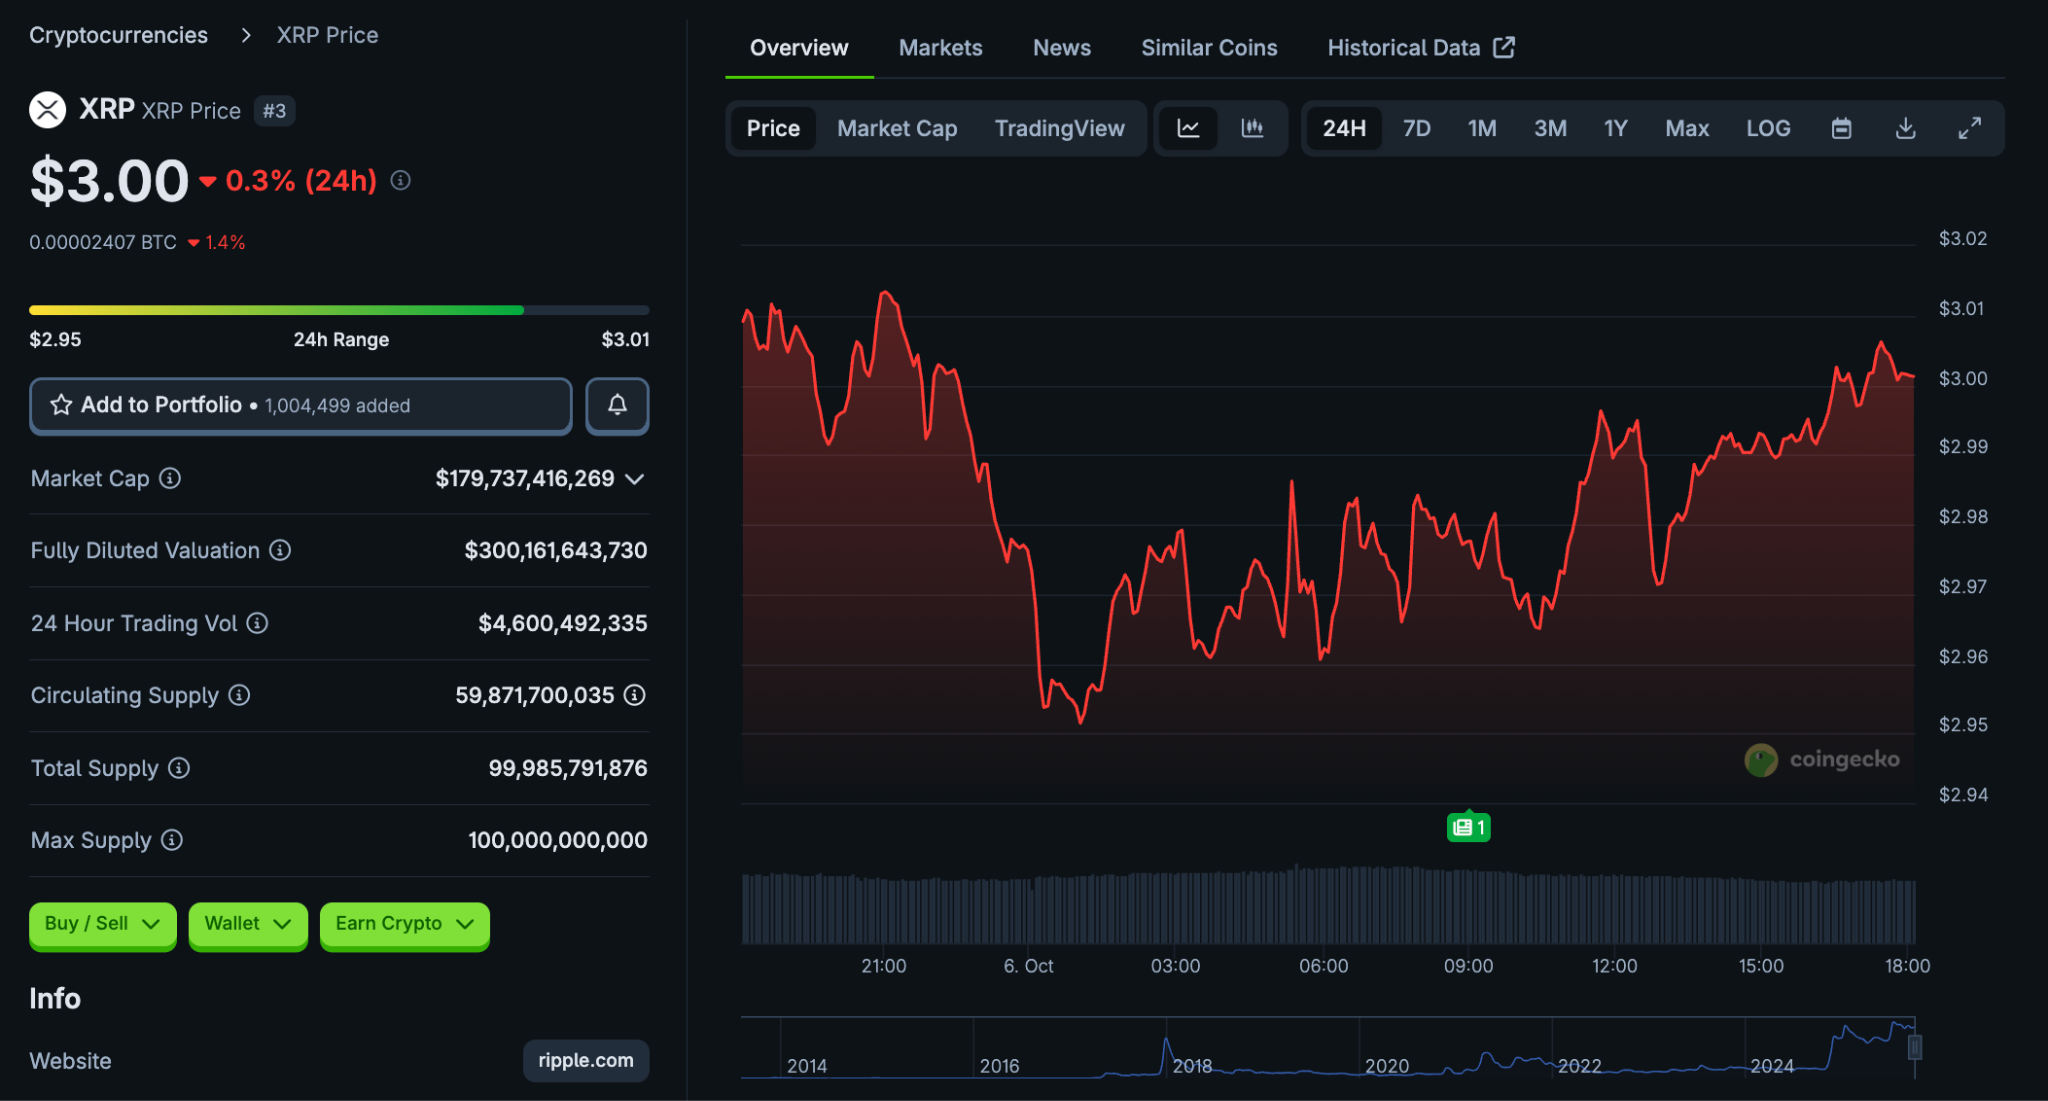The image size is (2048, 1101).
Task: Select the 7D time range
Action: tap(1416, 128)
